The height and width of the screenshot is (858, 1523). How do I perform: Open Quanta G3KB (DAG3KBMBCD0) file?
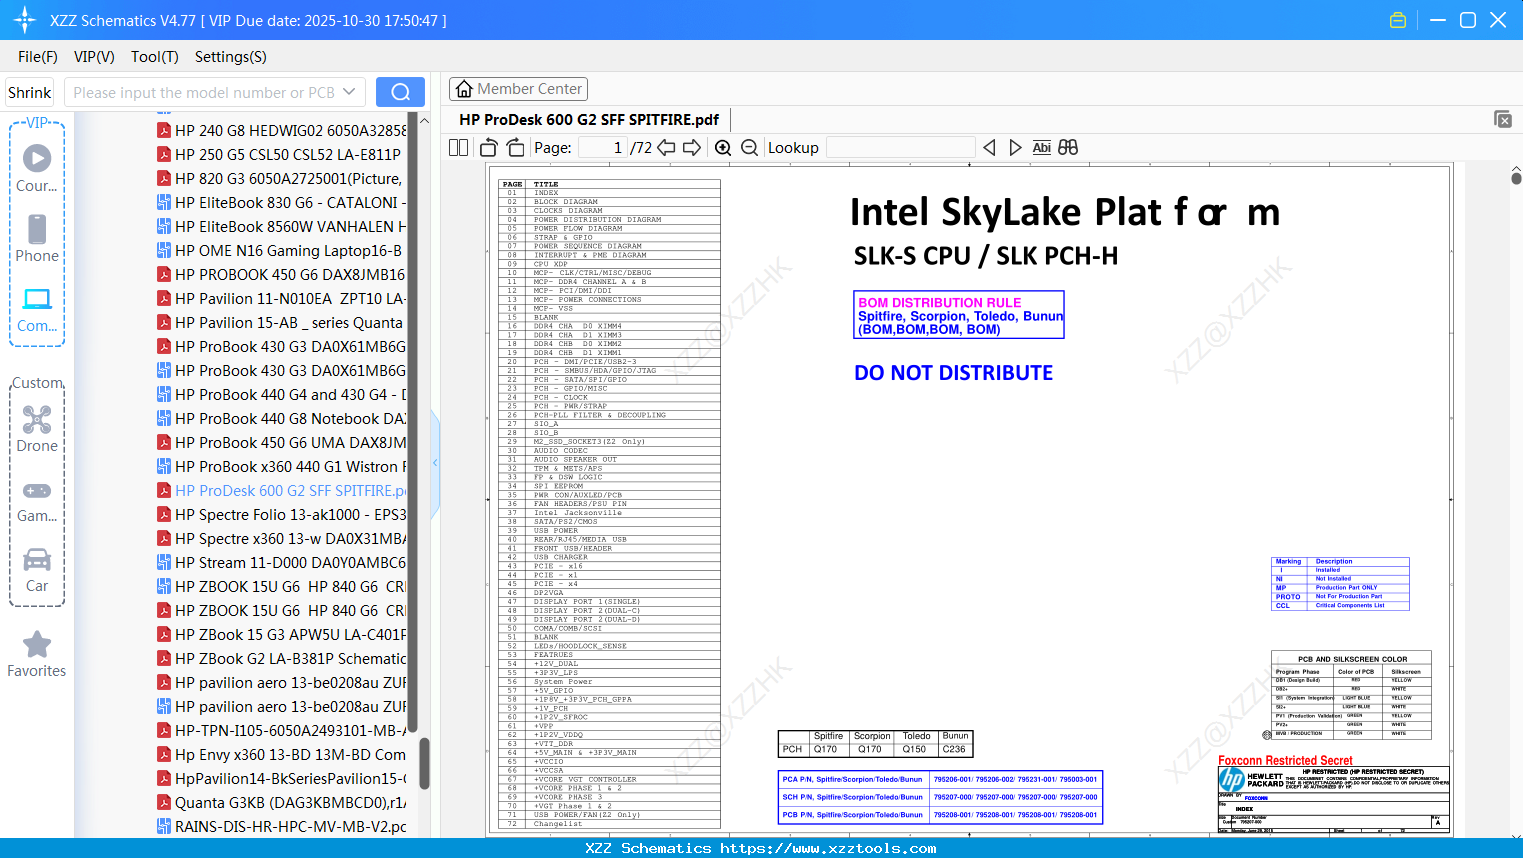[x=282, y=802]
